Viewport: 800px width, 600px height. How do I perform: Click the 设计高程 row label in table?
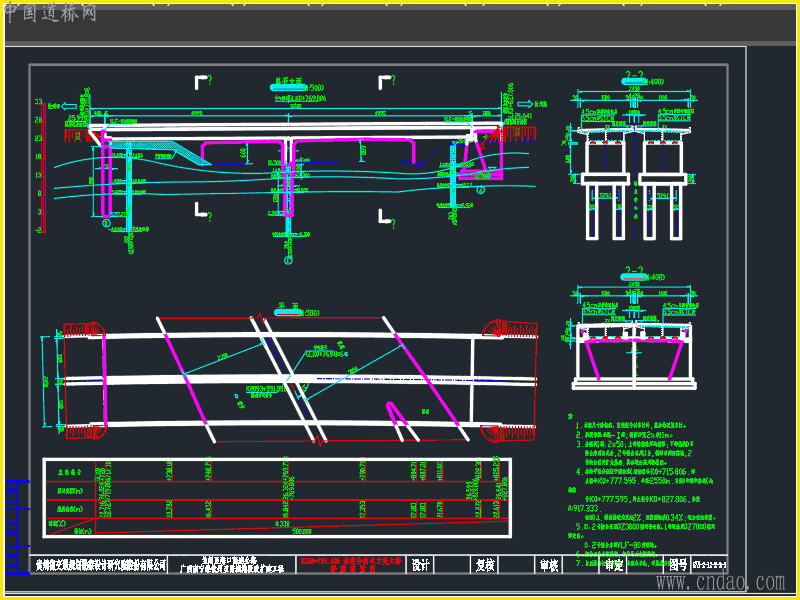70,491
